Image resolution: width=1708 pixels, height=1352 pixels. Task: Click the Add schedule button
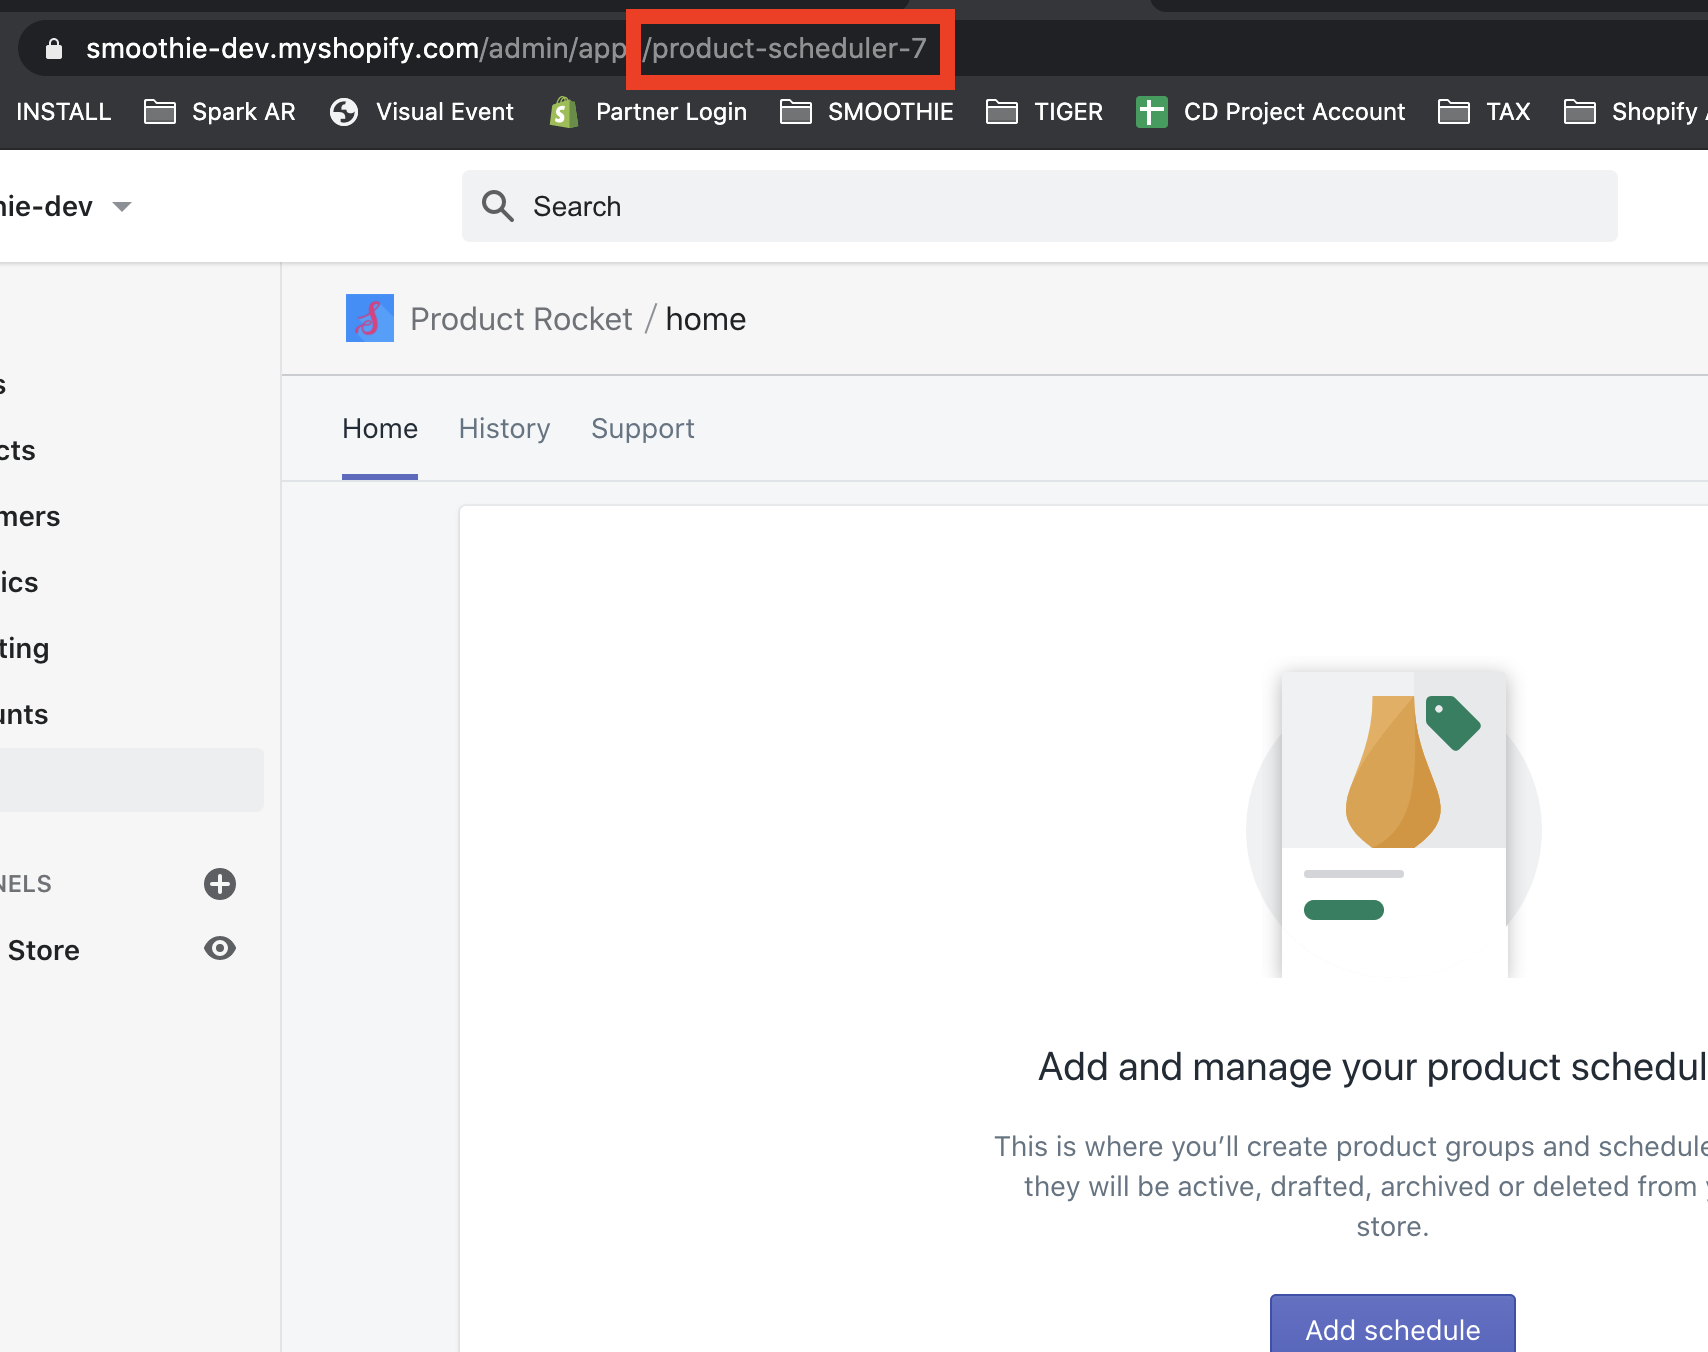[x=1392, y=1326]
